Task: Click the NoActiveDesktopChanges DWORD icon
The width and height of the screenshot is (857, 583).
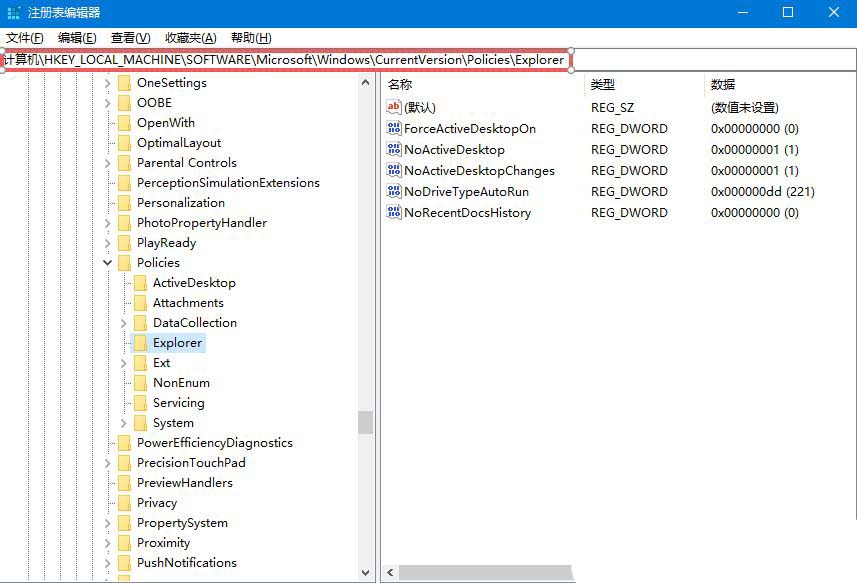Action: pos(394,170)
